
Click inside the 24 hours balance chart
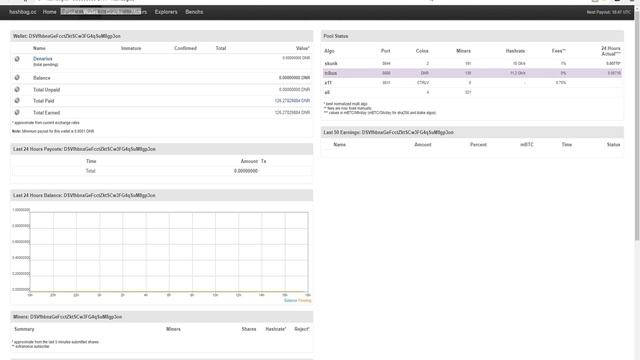(169, 251)
